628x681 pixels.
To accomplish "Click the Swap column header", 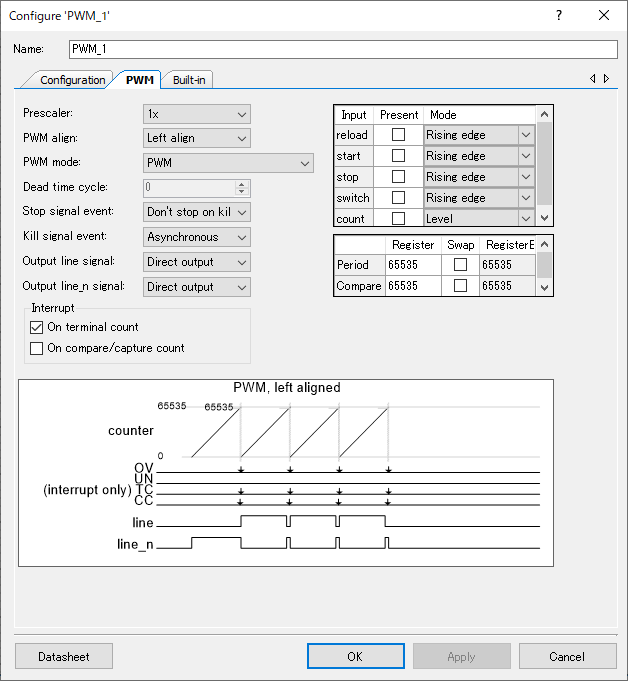I will (x=460, y=245).
